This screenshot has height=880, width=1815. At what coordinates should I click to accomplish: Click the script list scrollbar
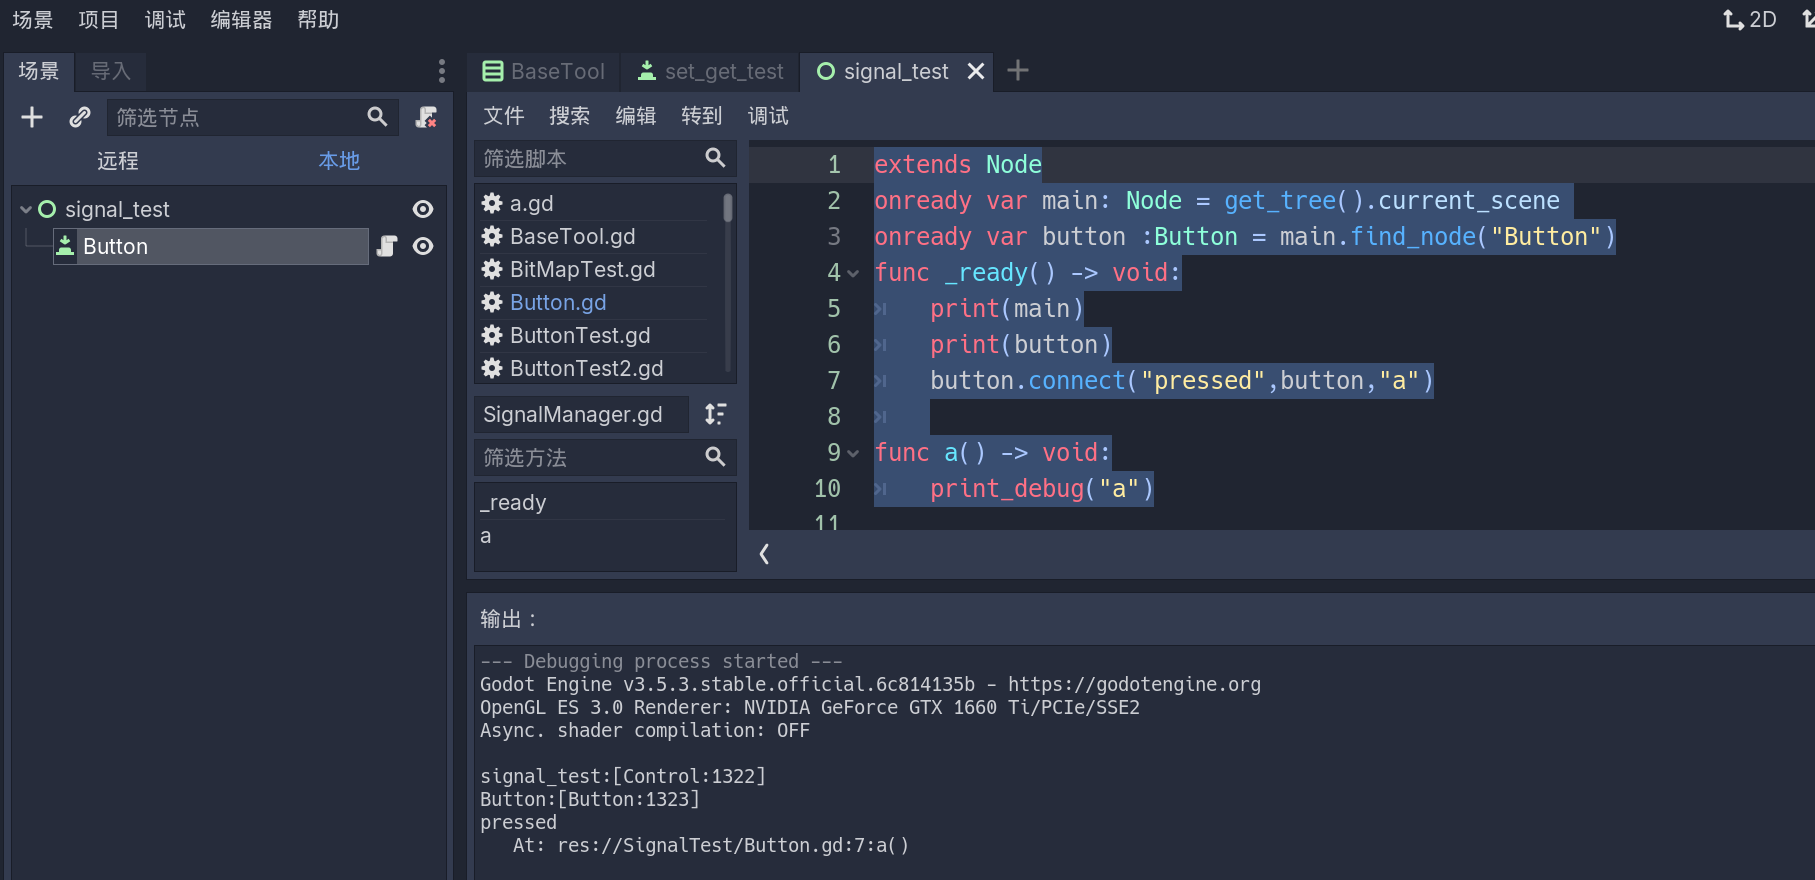point(728,208)
